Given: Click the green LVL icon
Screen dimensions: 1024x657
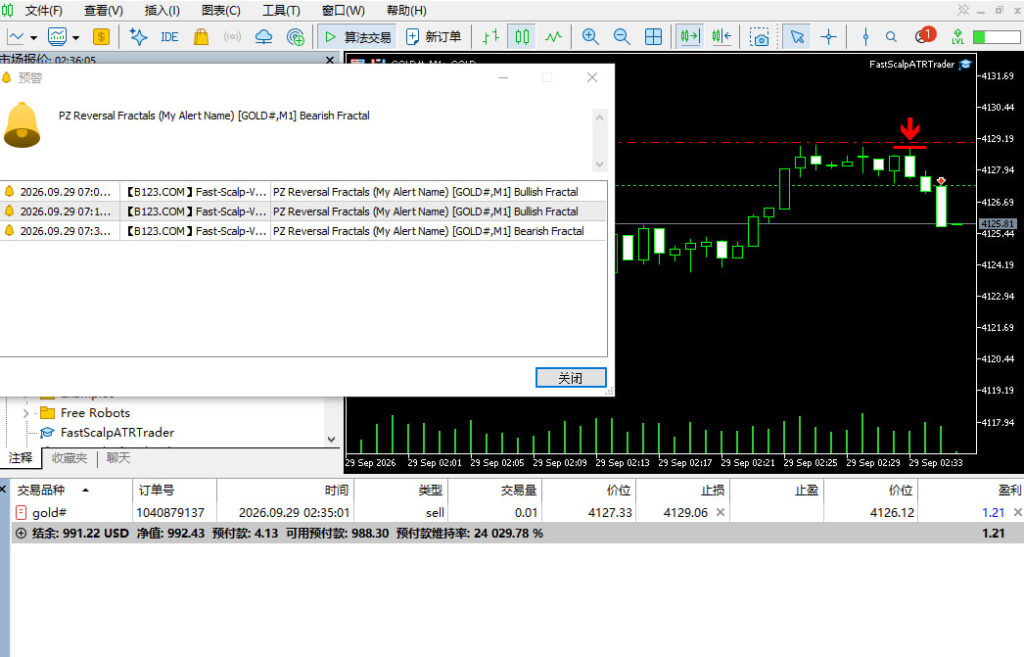Looking at the screenshot, I should click(957, 37).
